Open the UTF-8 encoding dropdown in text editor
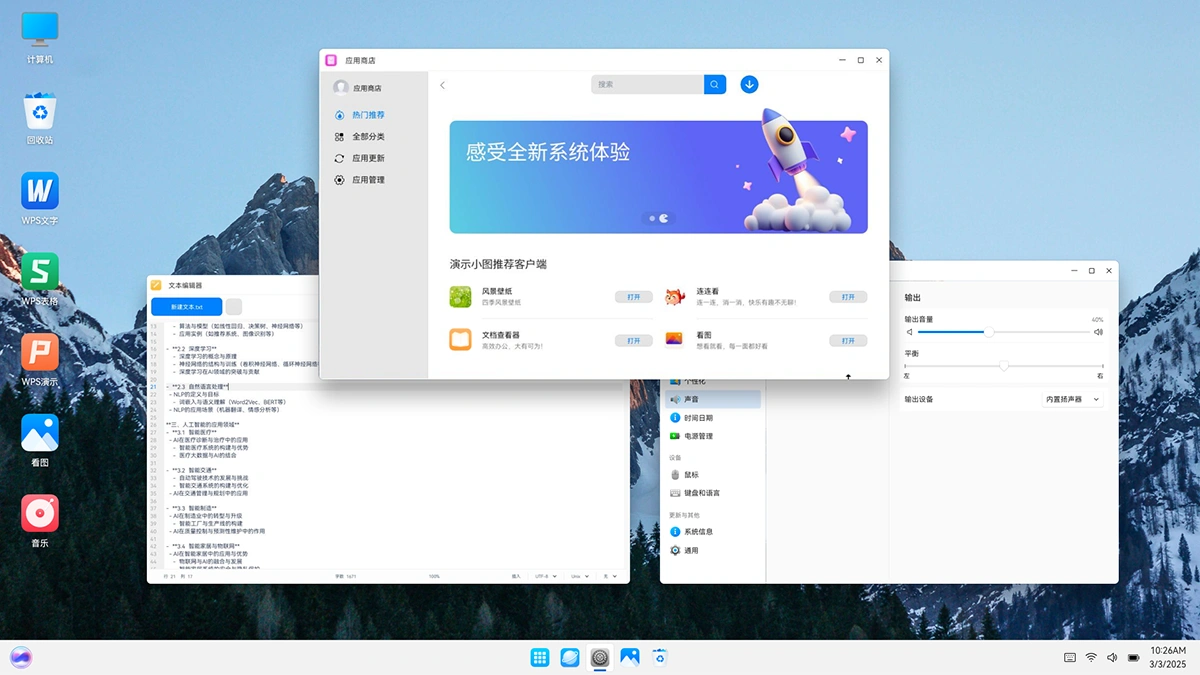1200x675 pixels. [548, 577]
